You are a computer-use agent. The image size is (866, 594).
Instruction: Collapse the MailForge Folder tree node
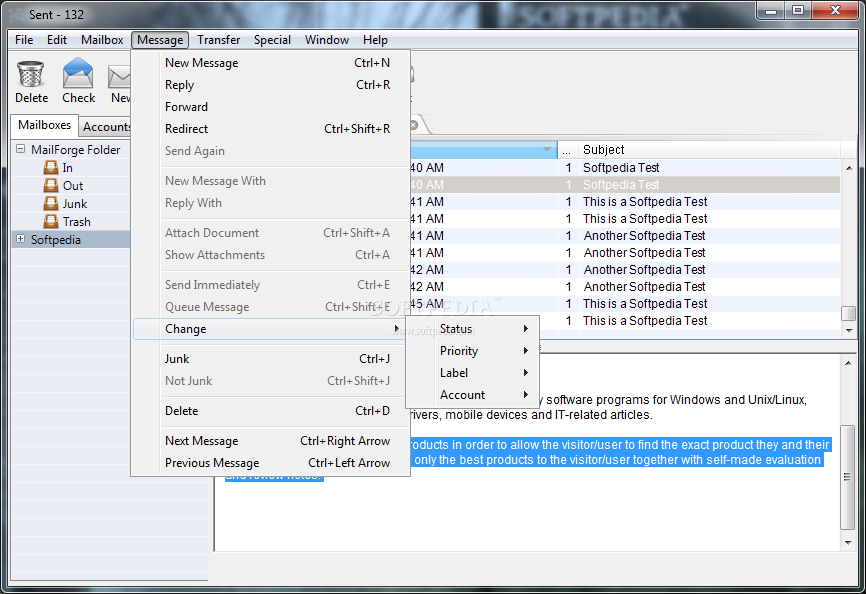[x=20, y=149]
